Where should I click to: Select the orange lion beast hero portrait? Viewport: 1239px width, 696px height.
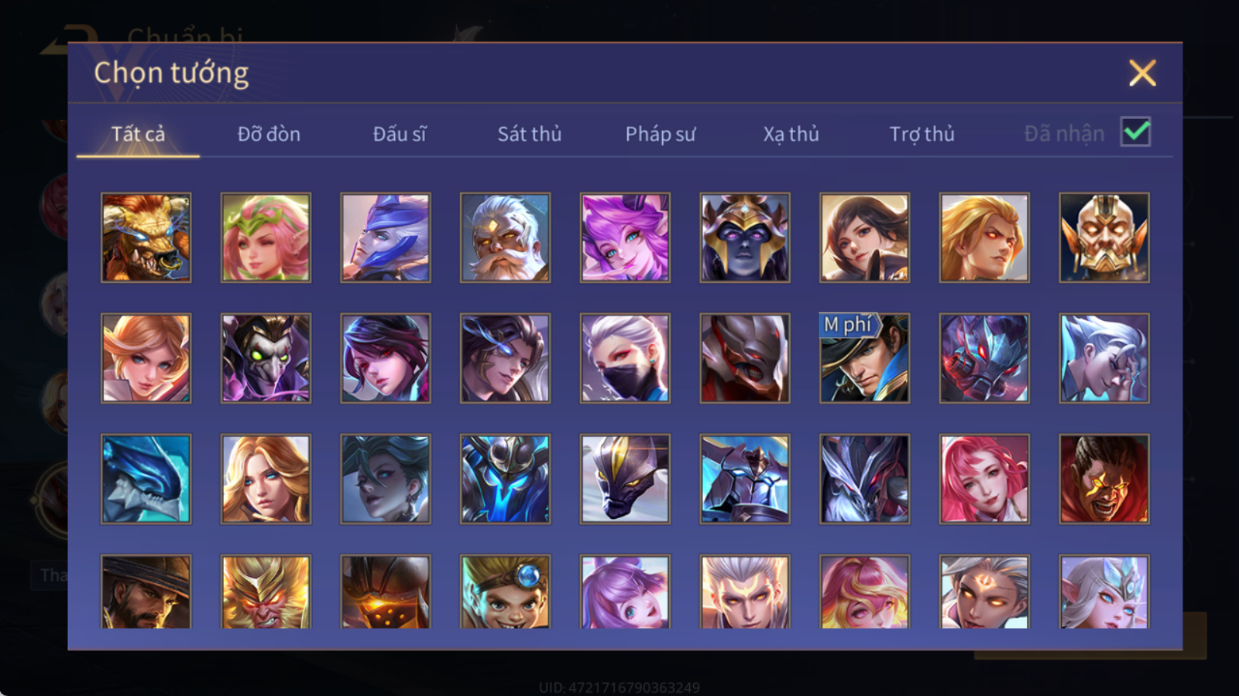click(x=146, y=238)
